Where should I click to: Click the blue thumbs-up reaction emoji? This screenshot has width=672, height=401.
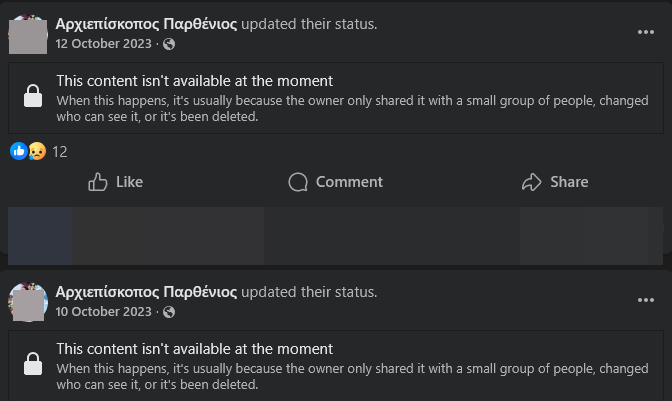pos(18,151)
